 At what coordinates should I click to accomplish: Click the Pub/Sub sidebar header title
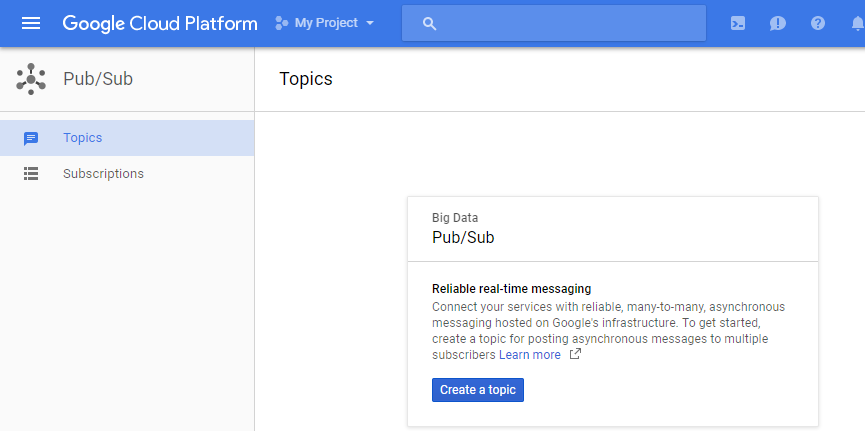pos(98,79)
